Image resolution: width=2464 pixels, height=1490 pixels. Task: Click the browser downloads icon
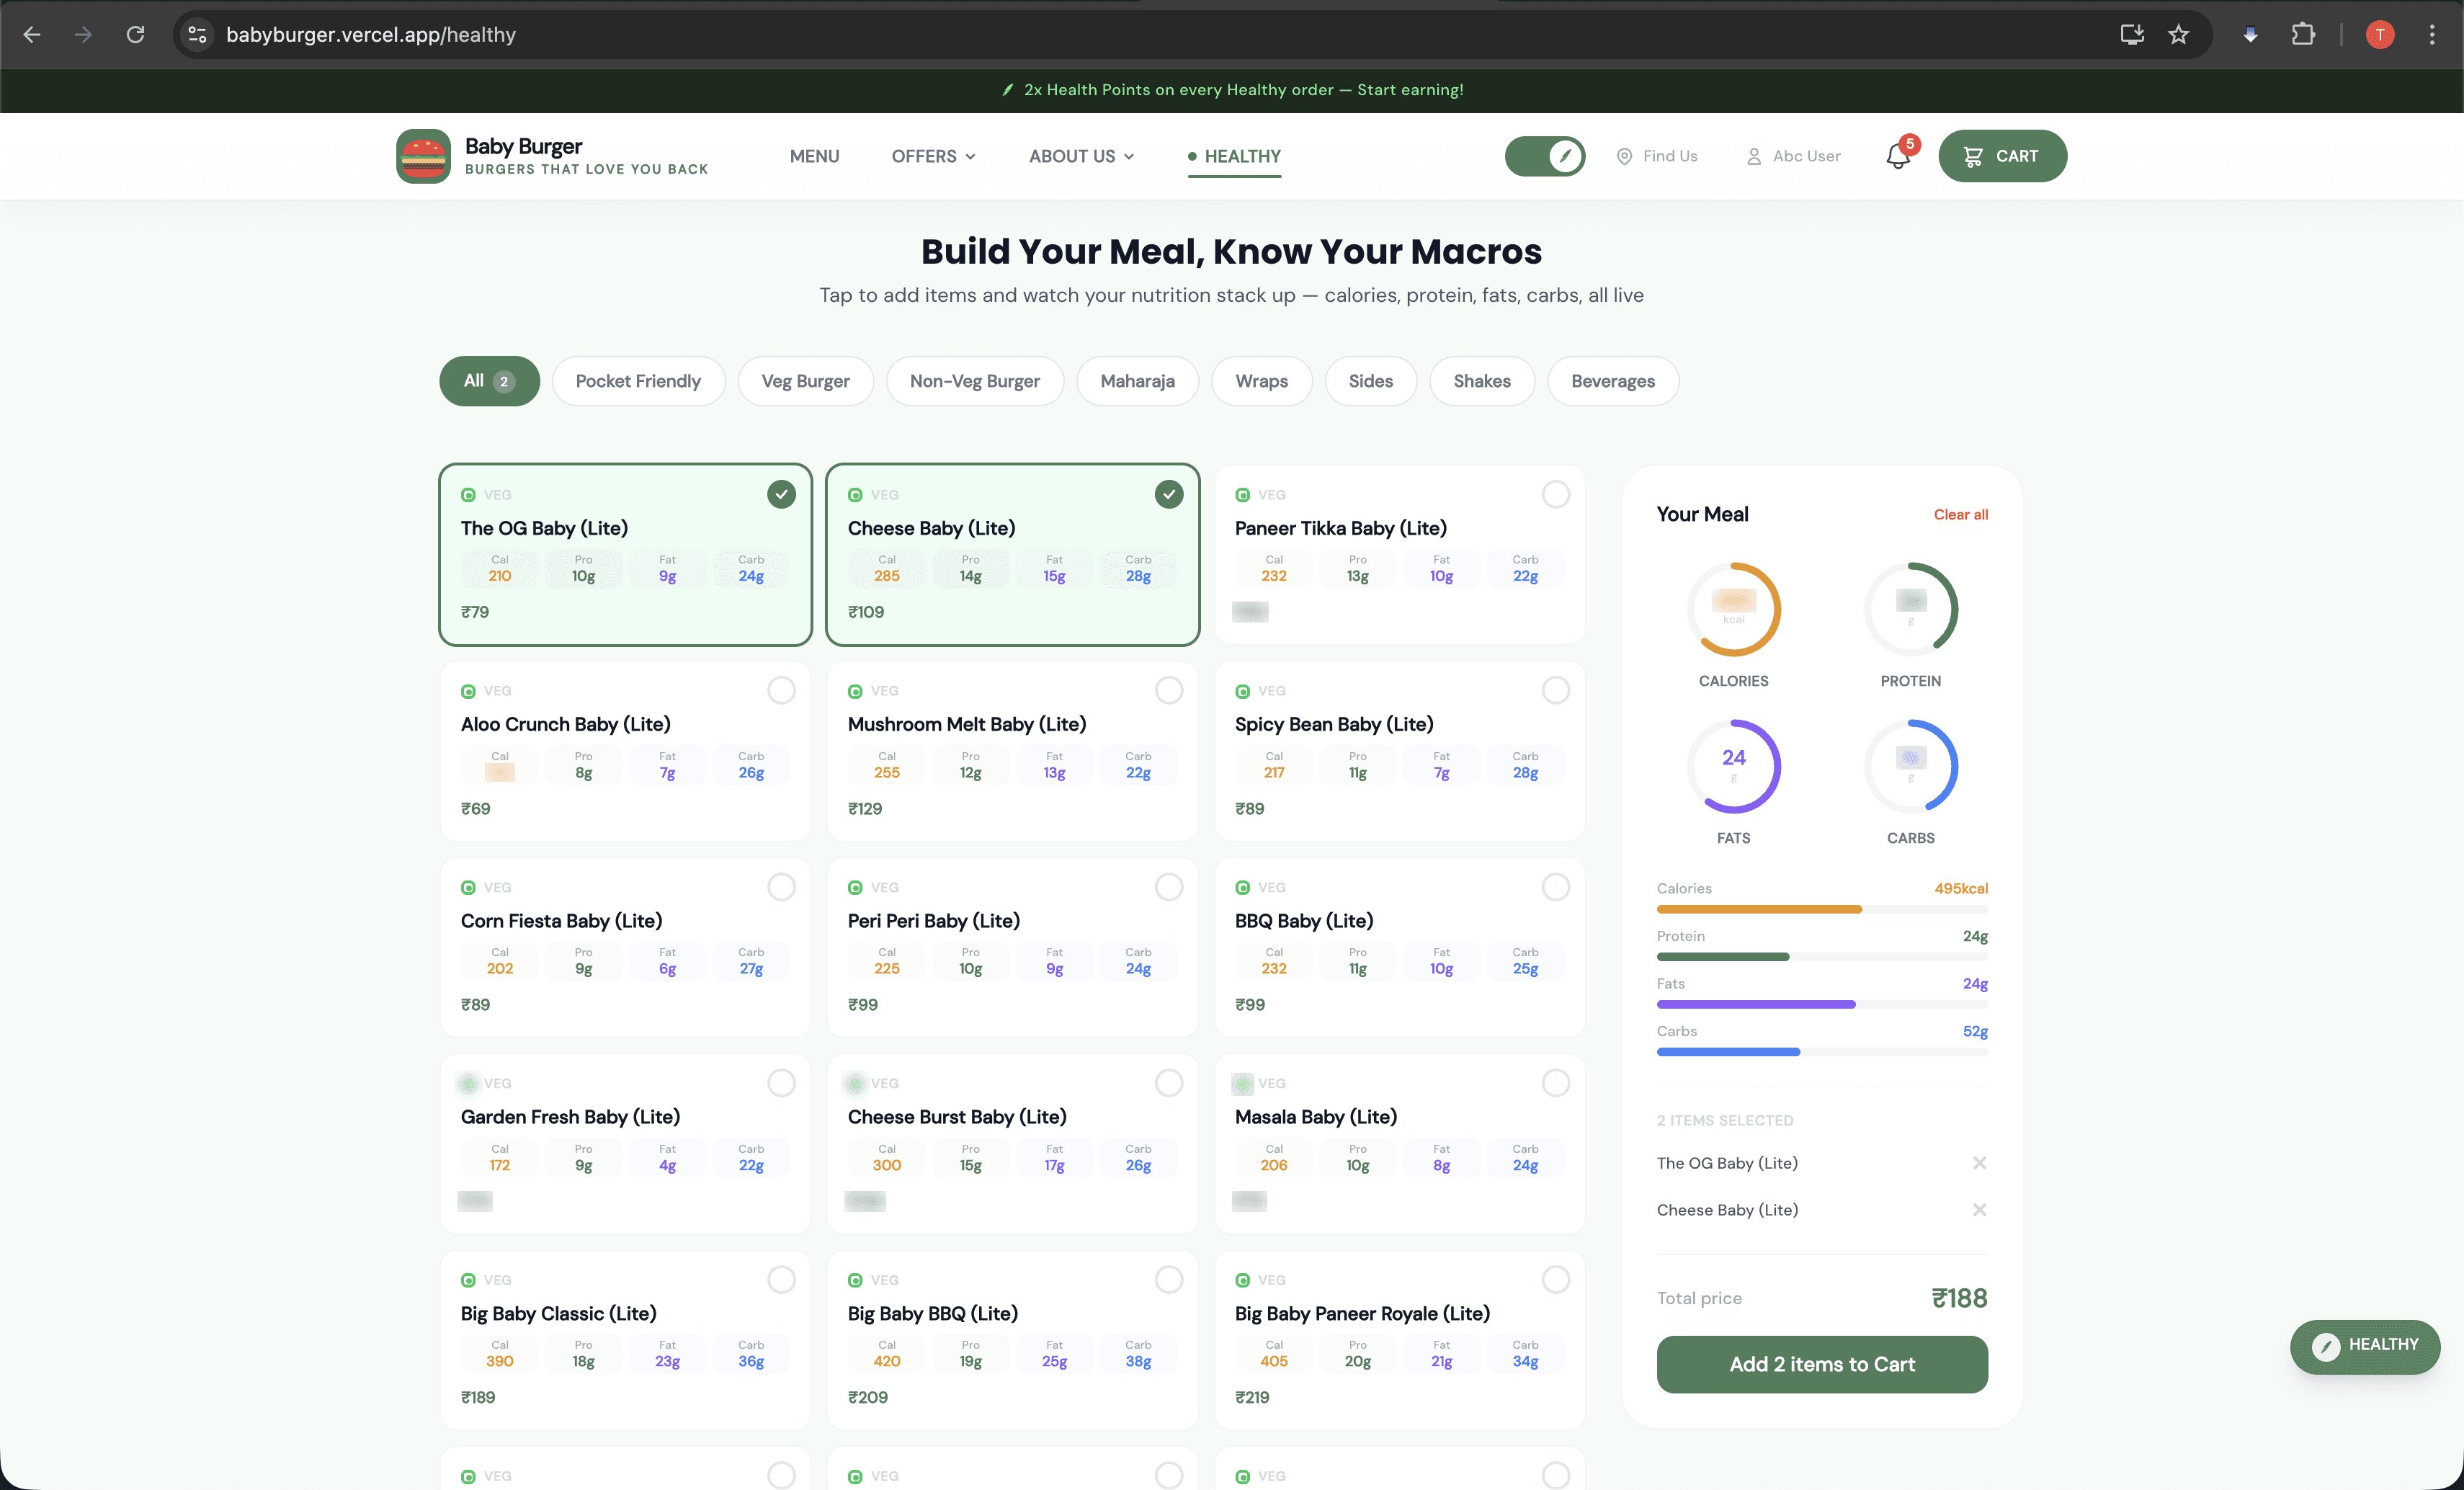click(x=2250, y=34)
